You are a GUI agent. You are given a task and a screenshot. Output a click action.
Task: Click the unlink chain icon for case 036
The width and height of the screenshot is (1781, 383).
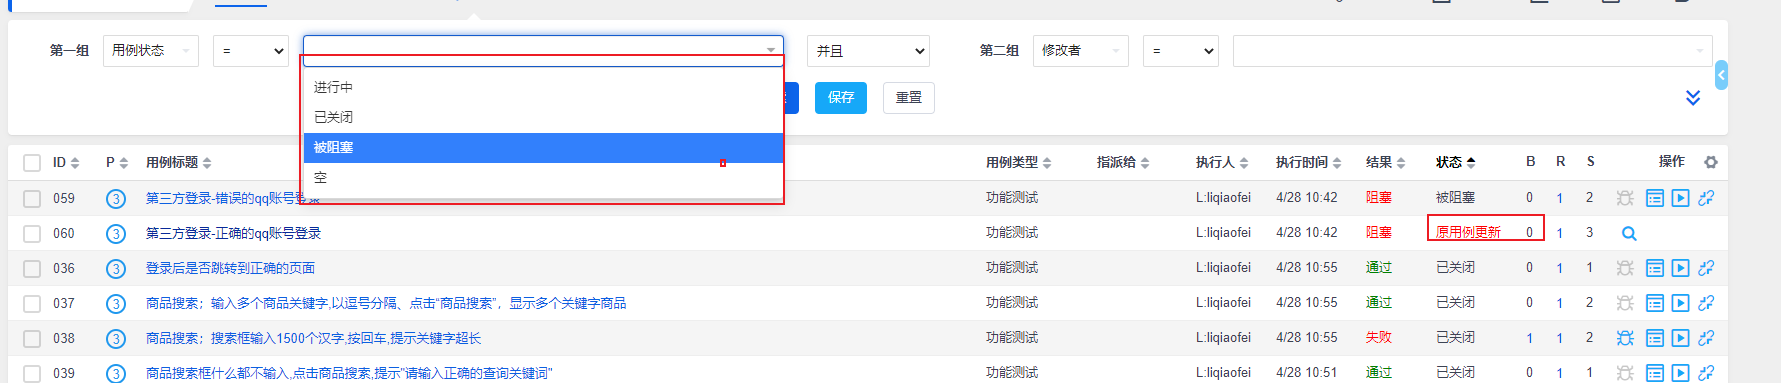point(1706,268)
